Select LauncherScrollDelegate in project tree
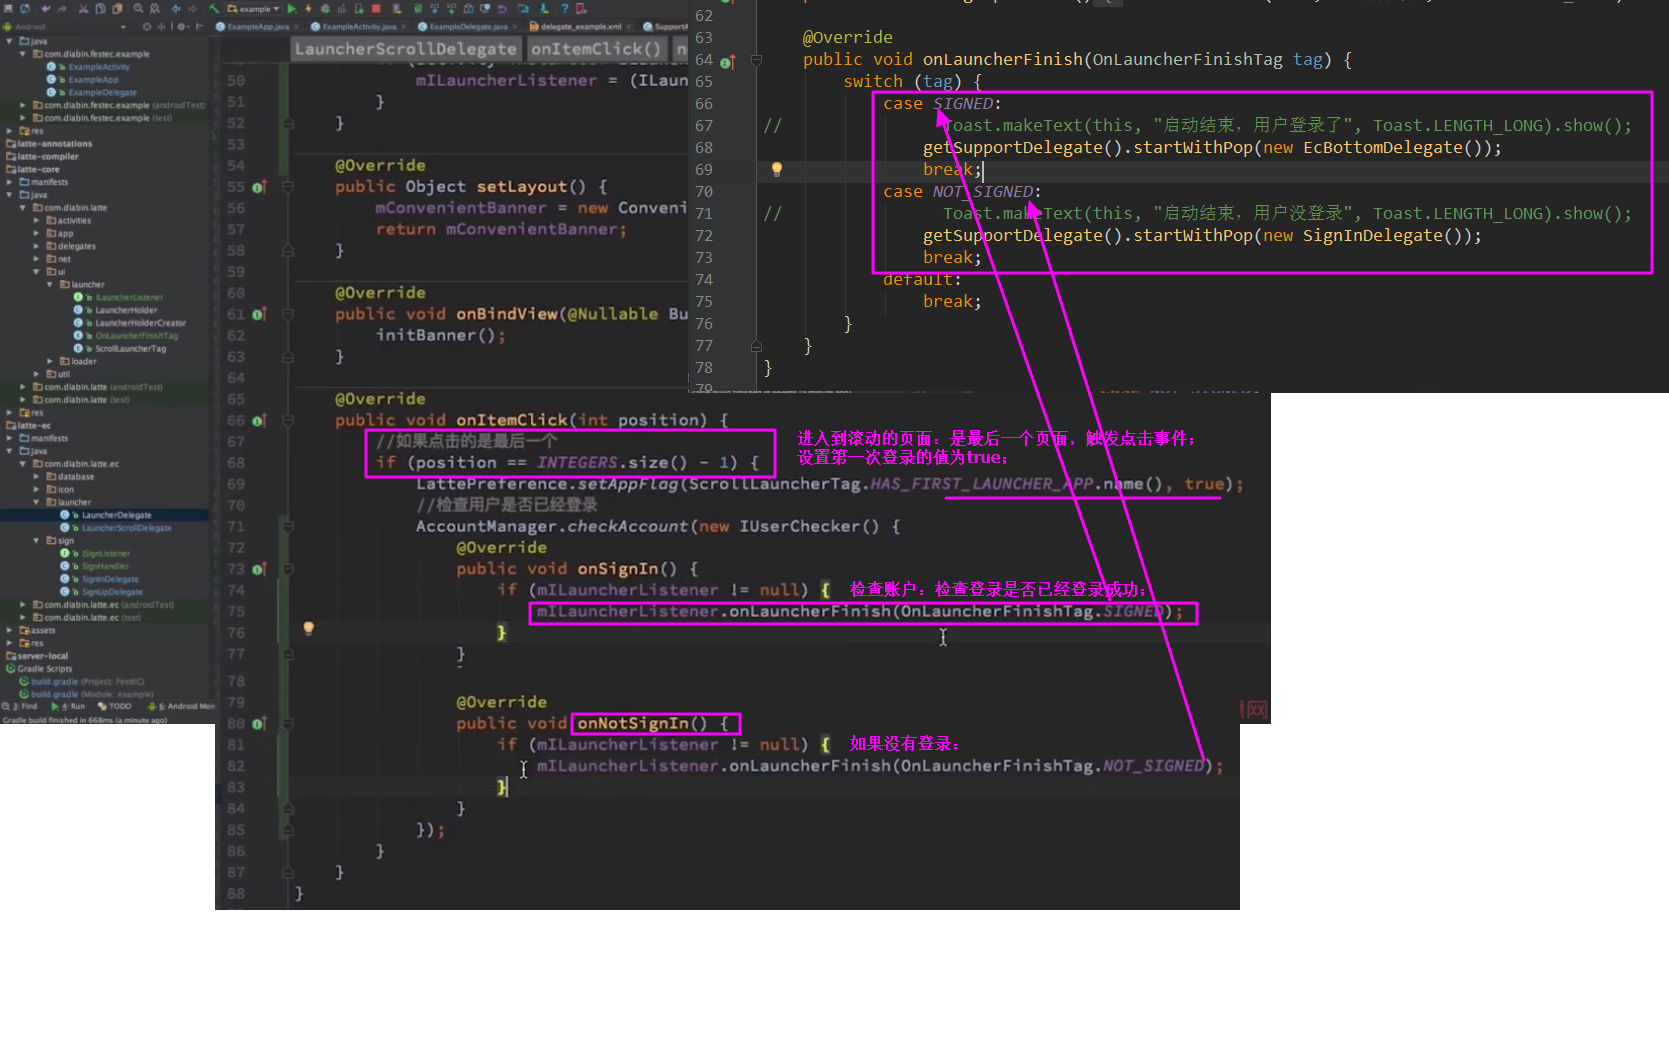Viewport: 1669px width, 1050px height. (x=116, y=528)
